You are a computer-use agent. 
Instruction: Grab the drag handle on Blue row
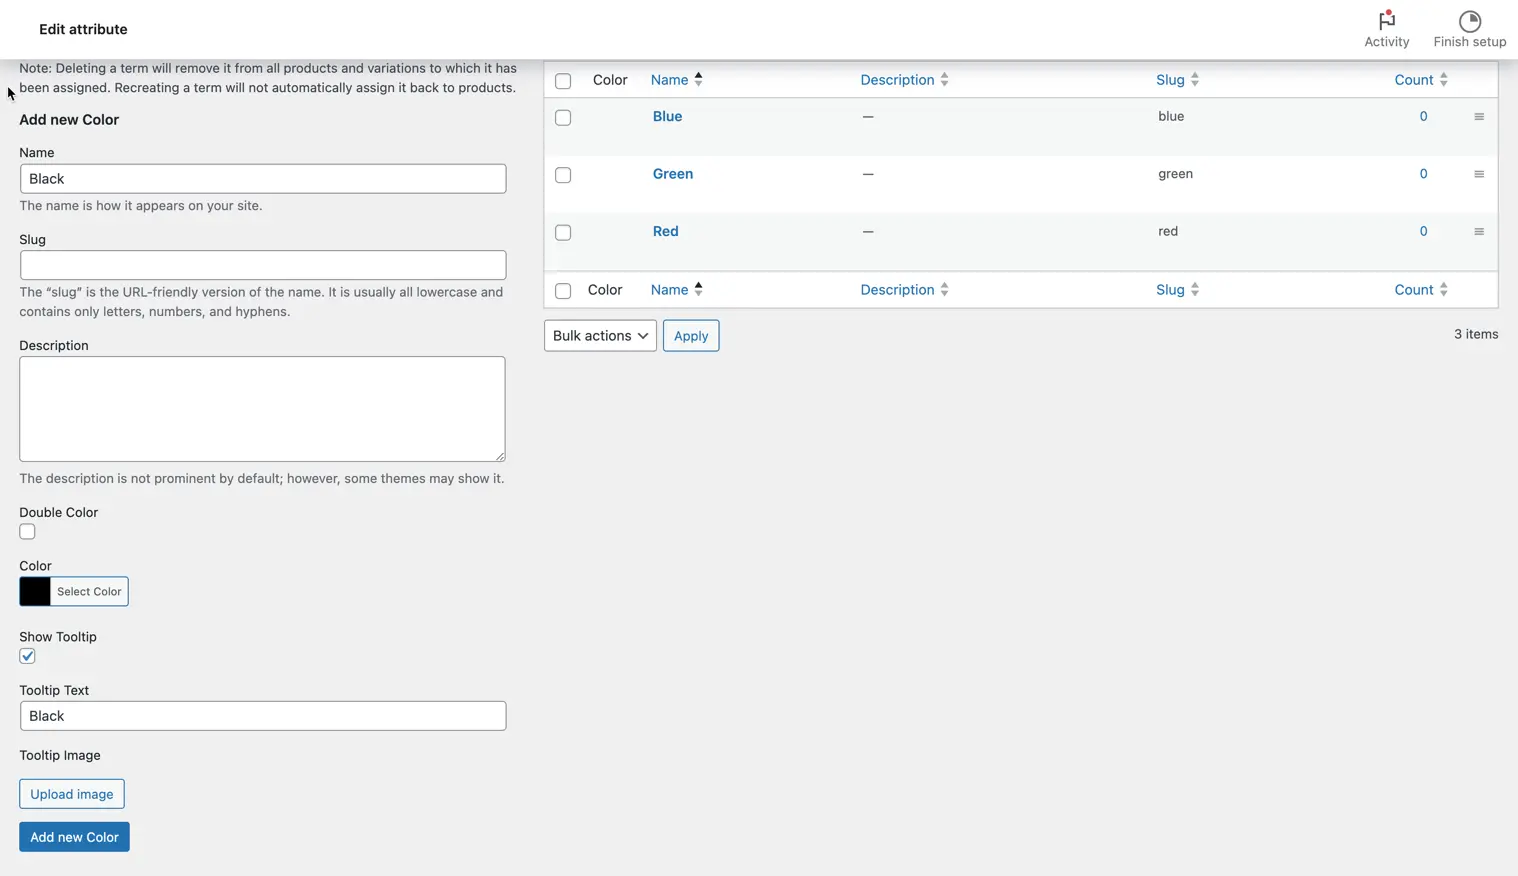coord(1478,117)
